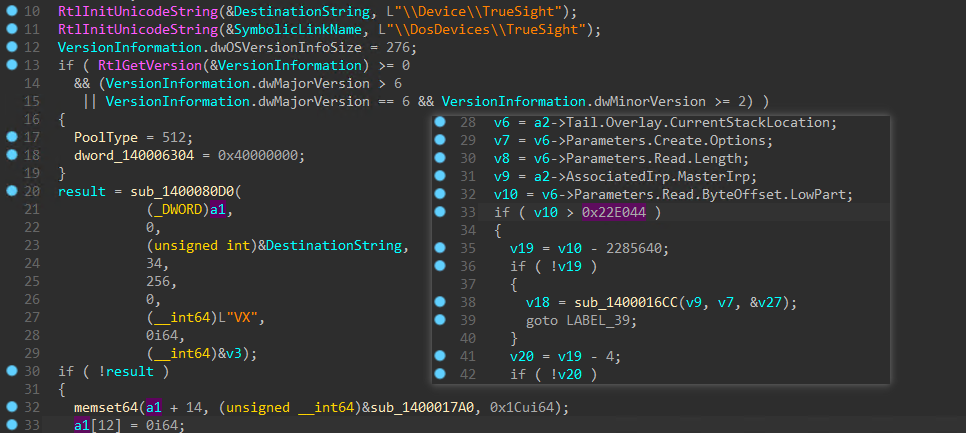Toggle breakpoint dot on line 42
Viewport: 966px width, 433px height.
tap(440, 374)
